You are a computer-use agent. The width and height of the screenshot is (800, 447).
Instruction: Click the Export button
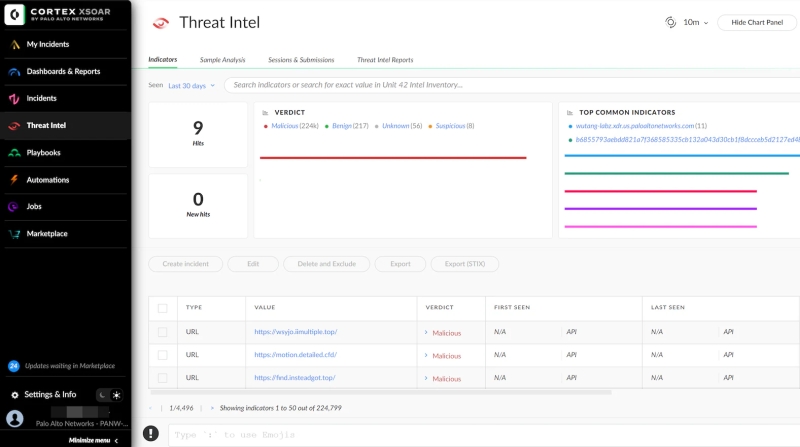click(x=400, y=264)
